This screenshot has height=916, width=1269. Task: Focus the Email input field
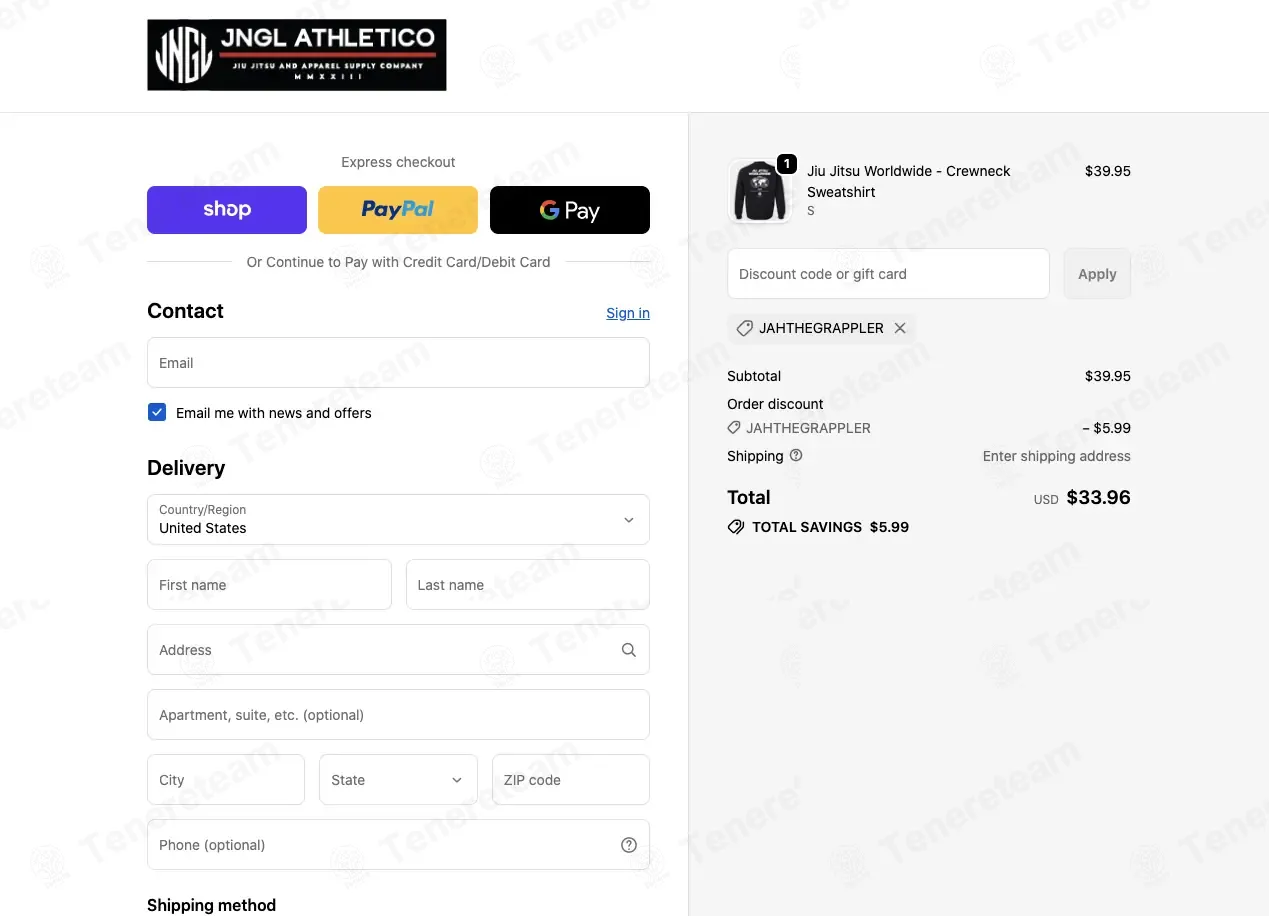tap(398, 362)
